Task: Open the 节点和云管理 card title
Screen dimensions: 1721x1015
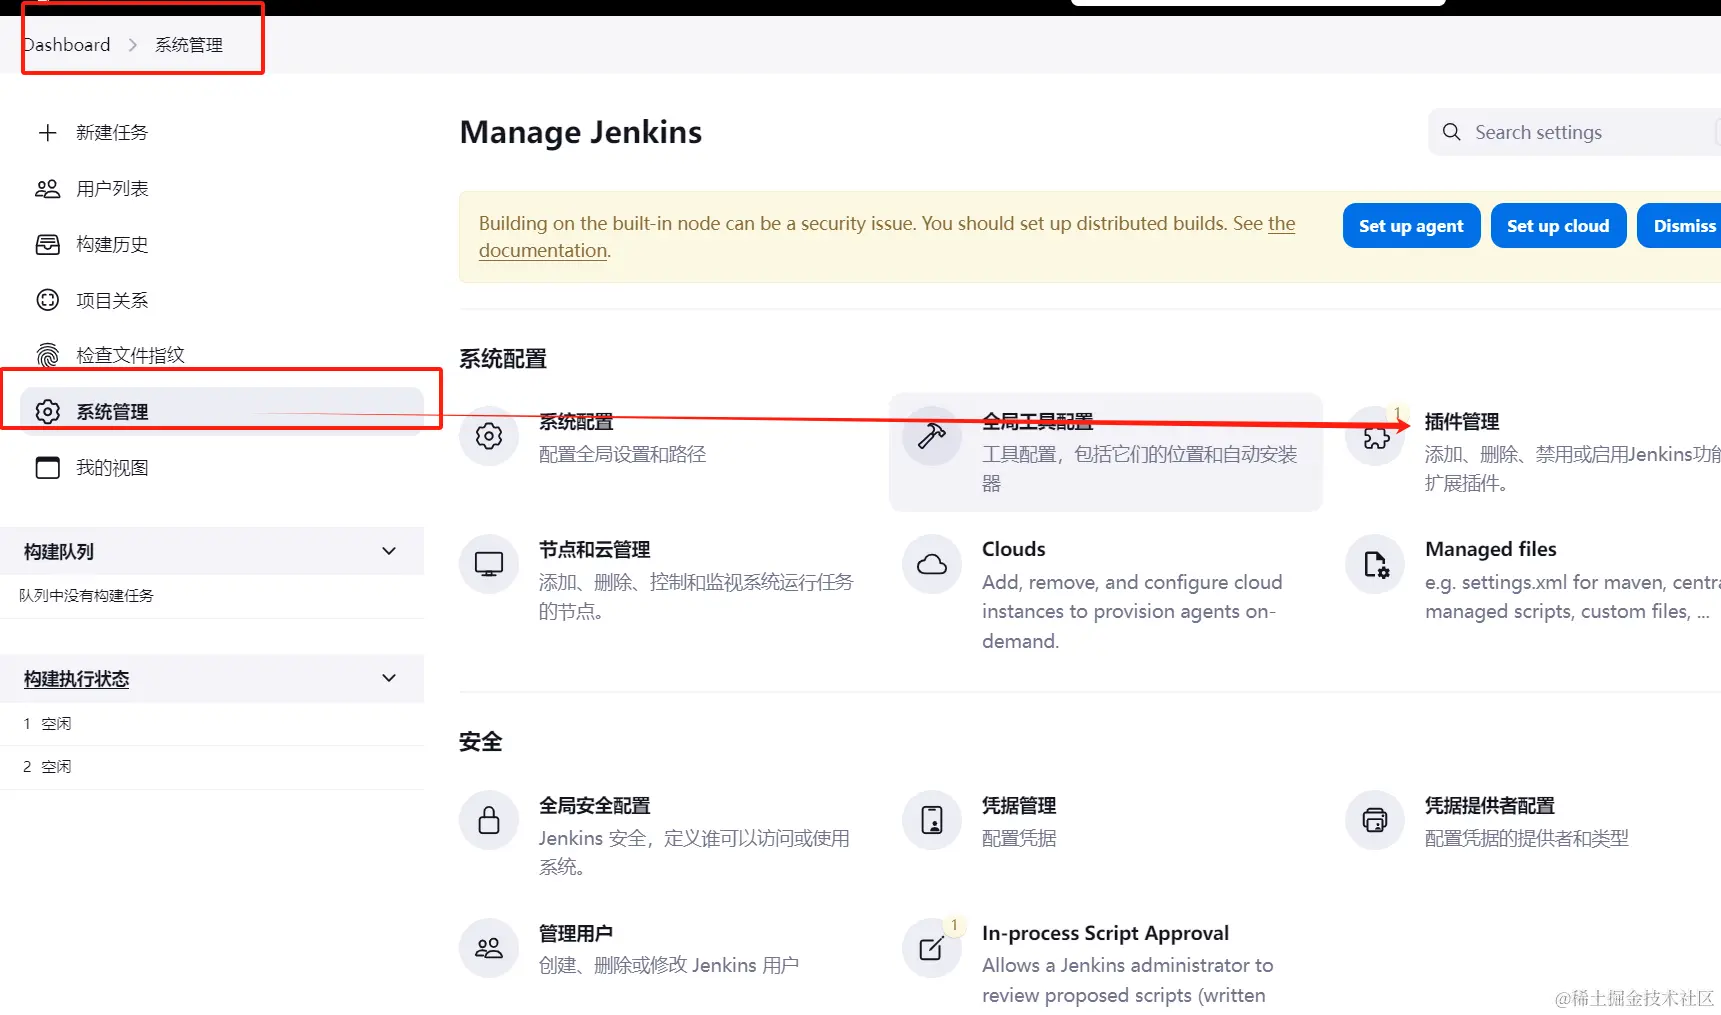Action: [595, 550]
